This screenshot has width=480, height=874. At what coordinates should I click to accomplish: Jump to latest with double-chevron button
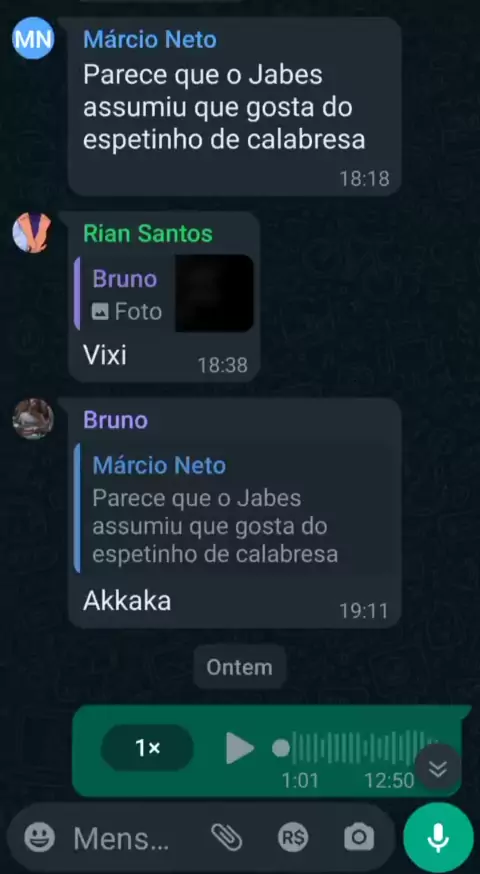438,769
